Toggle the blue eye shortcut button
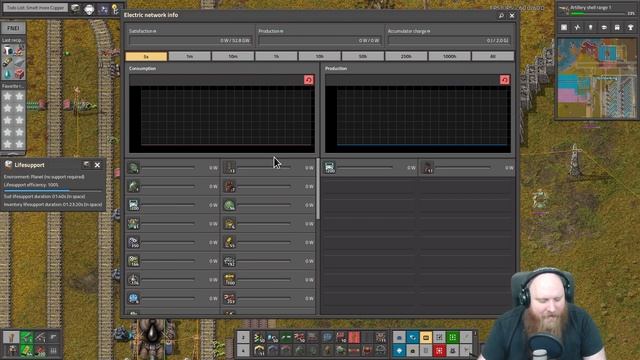The height and width of the screenshot is (360, 640). [x=412, y=337]
